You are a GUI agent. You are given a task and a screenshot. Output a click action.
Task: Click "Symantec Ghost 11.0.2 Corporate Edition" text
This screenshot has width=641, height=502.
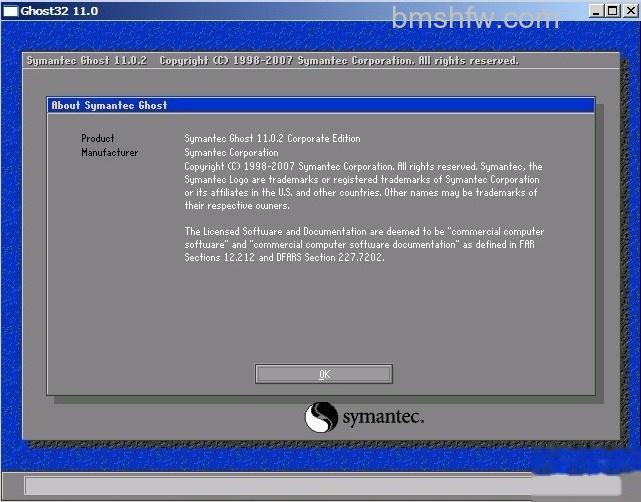point(272,139)
